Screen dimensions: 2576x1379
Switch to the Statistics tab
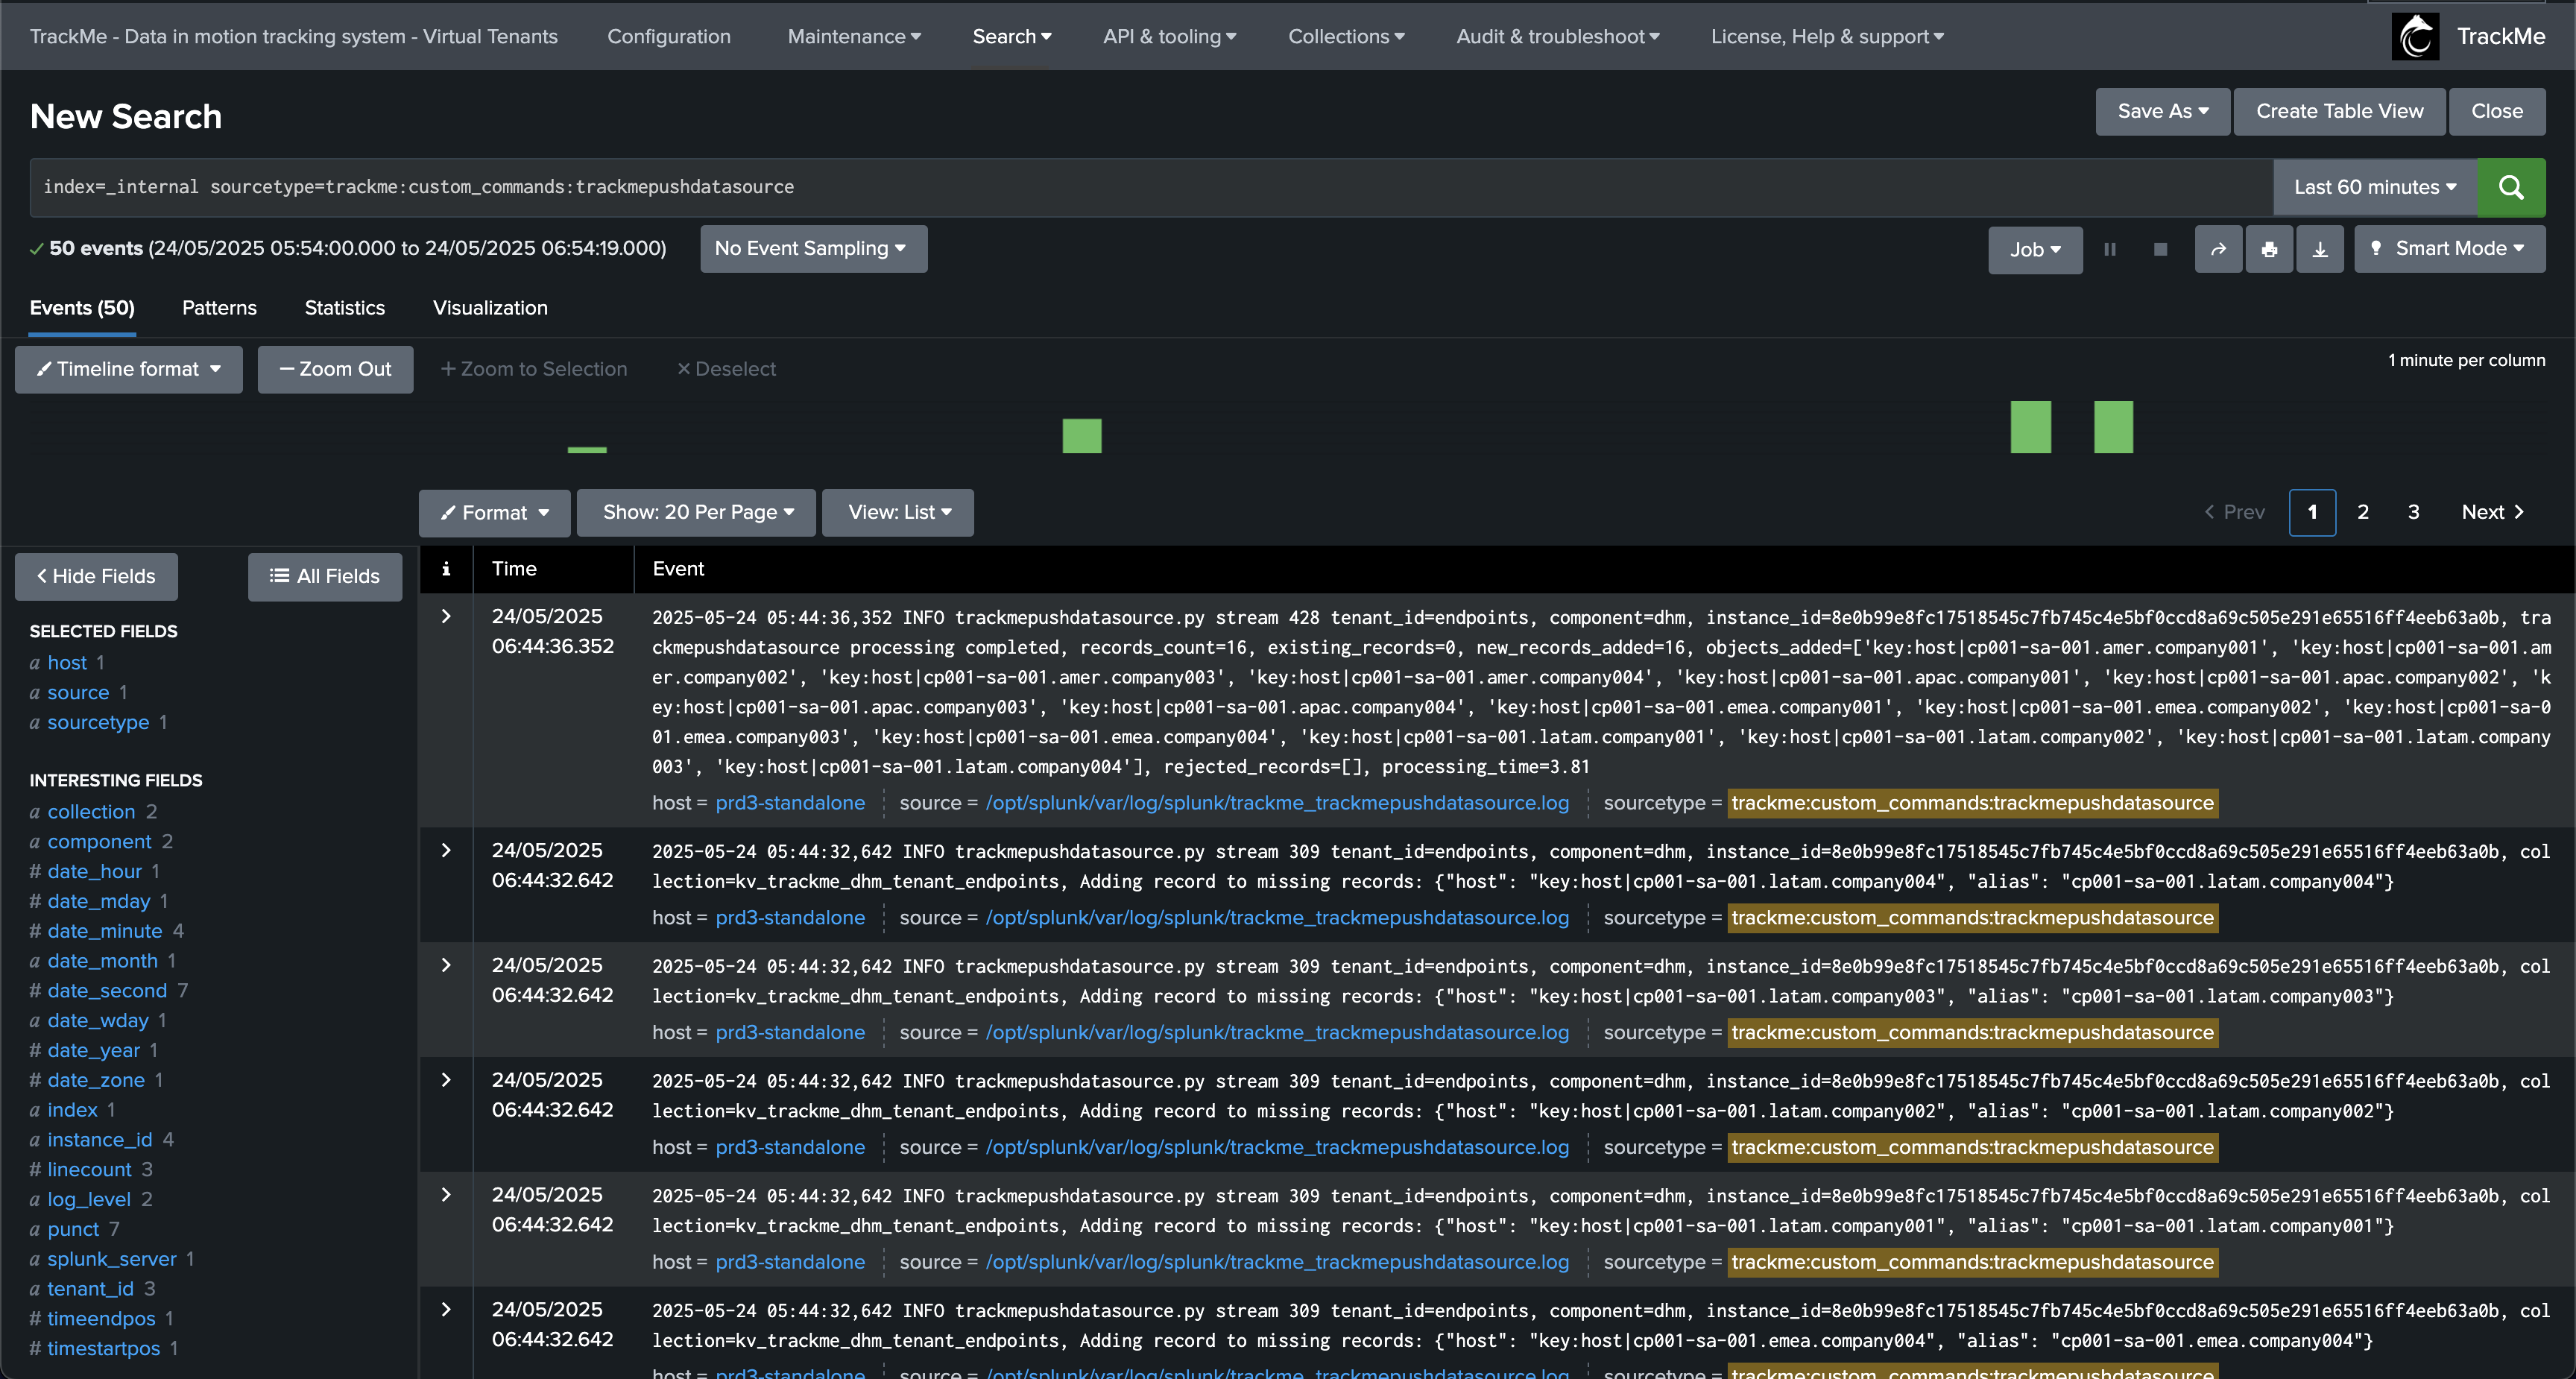[x=344, y=308]
